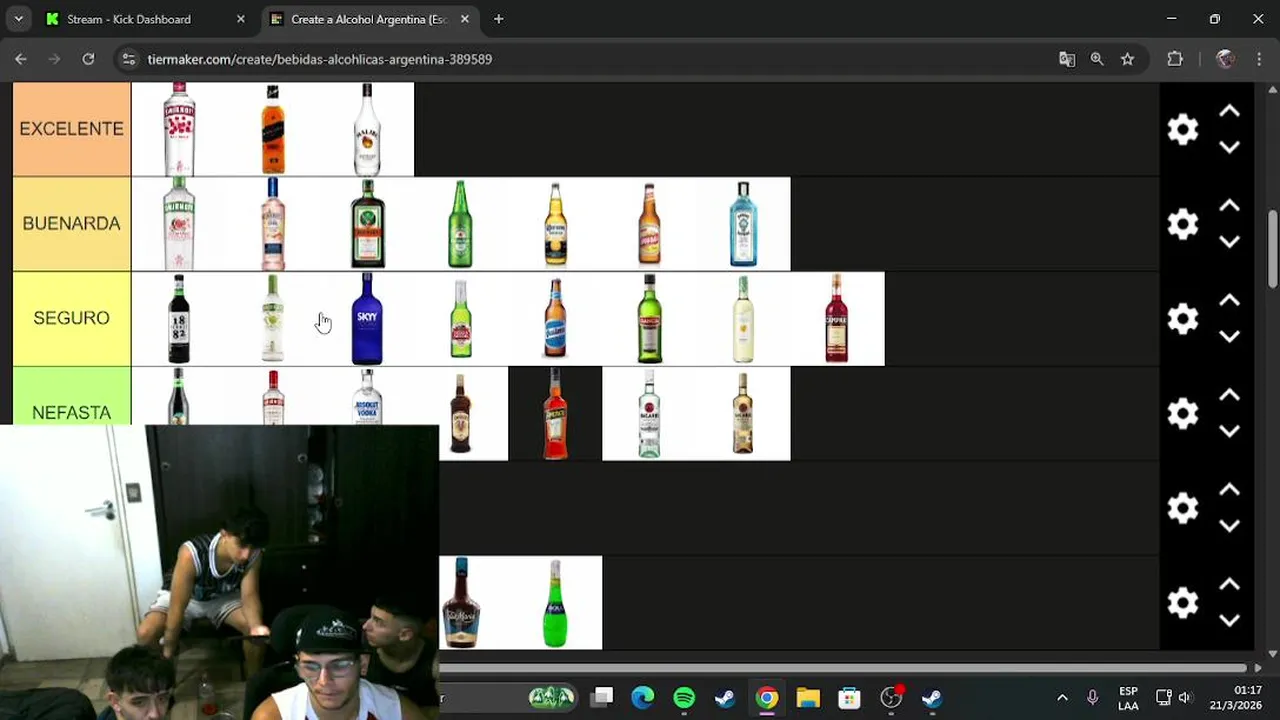Move EXCELENTE tier down with arrow
This screenshot has width=1280, height=720.
tap(1230, 147)
